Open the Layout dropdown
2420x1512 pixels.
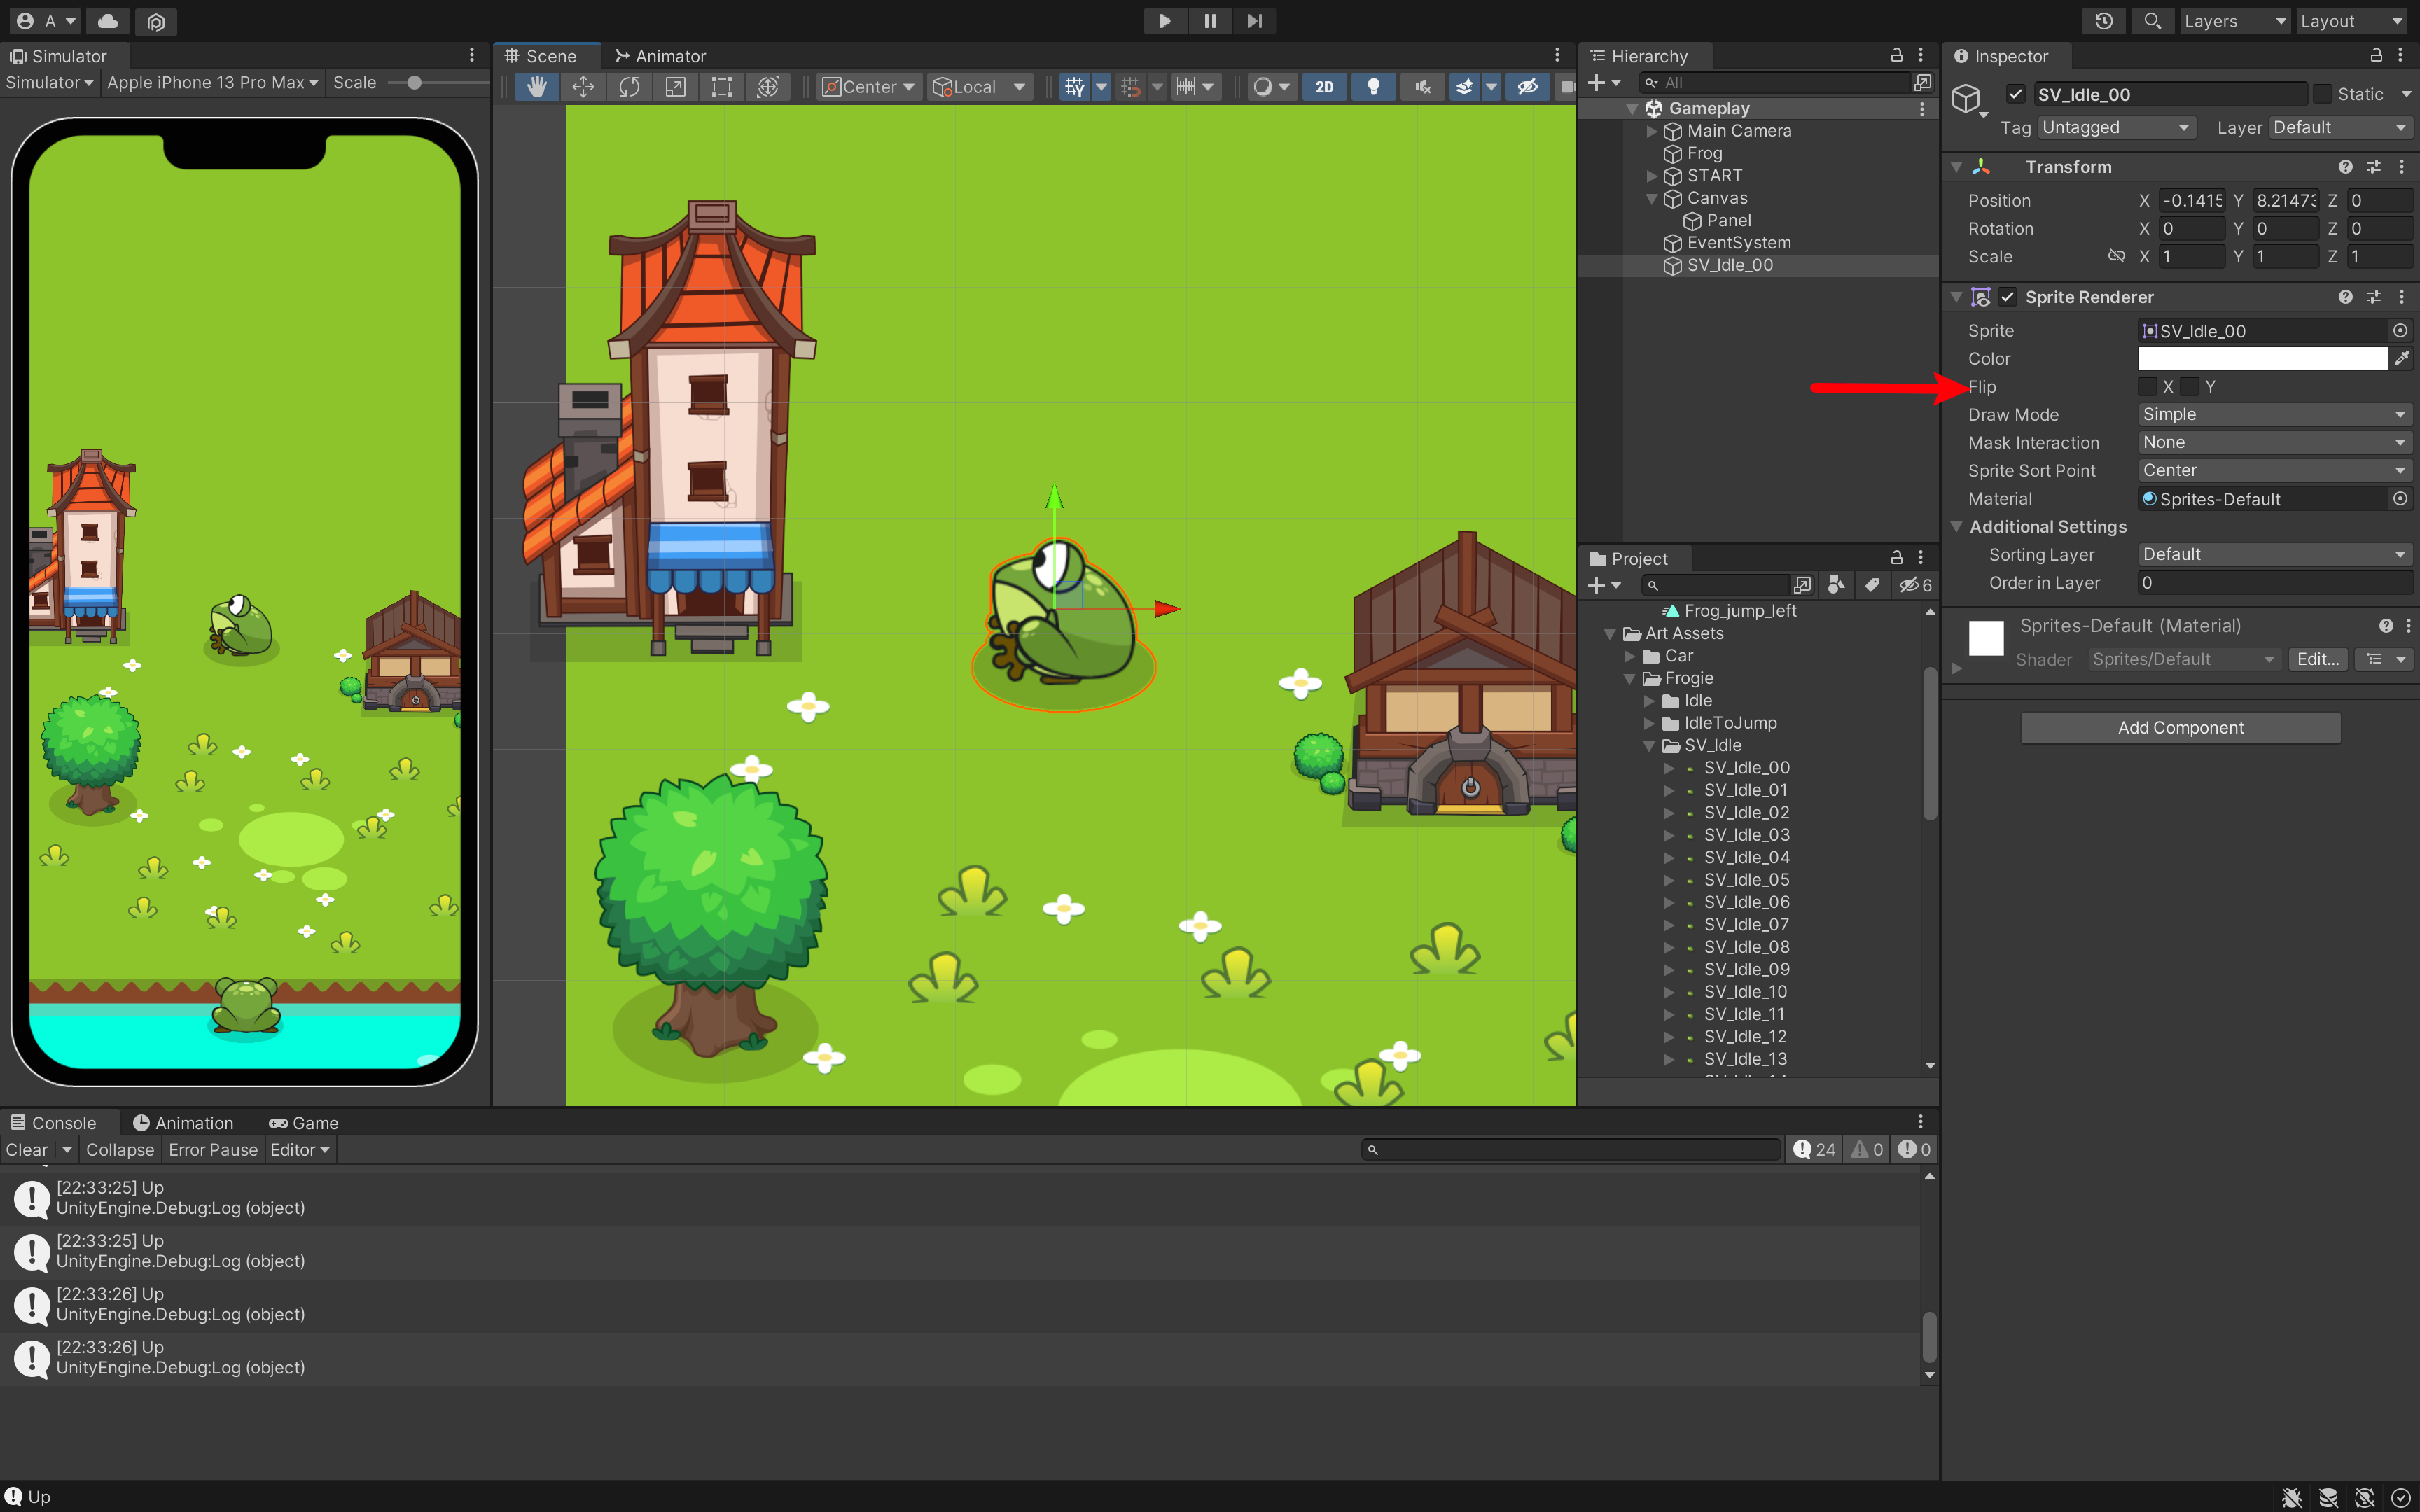(2351, 21)
